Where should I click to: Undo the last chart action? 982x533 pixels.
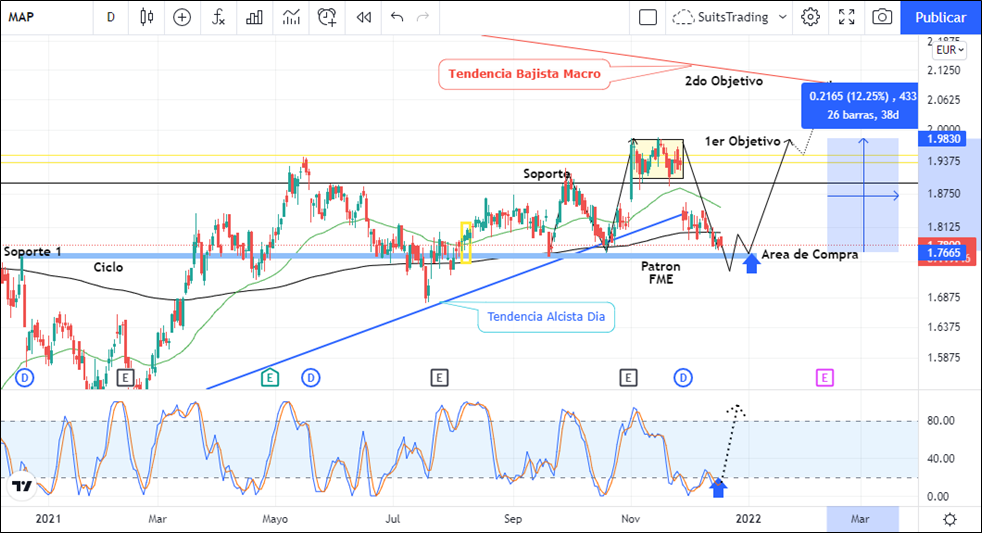point(397,17)
